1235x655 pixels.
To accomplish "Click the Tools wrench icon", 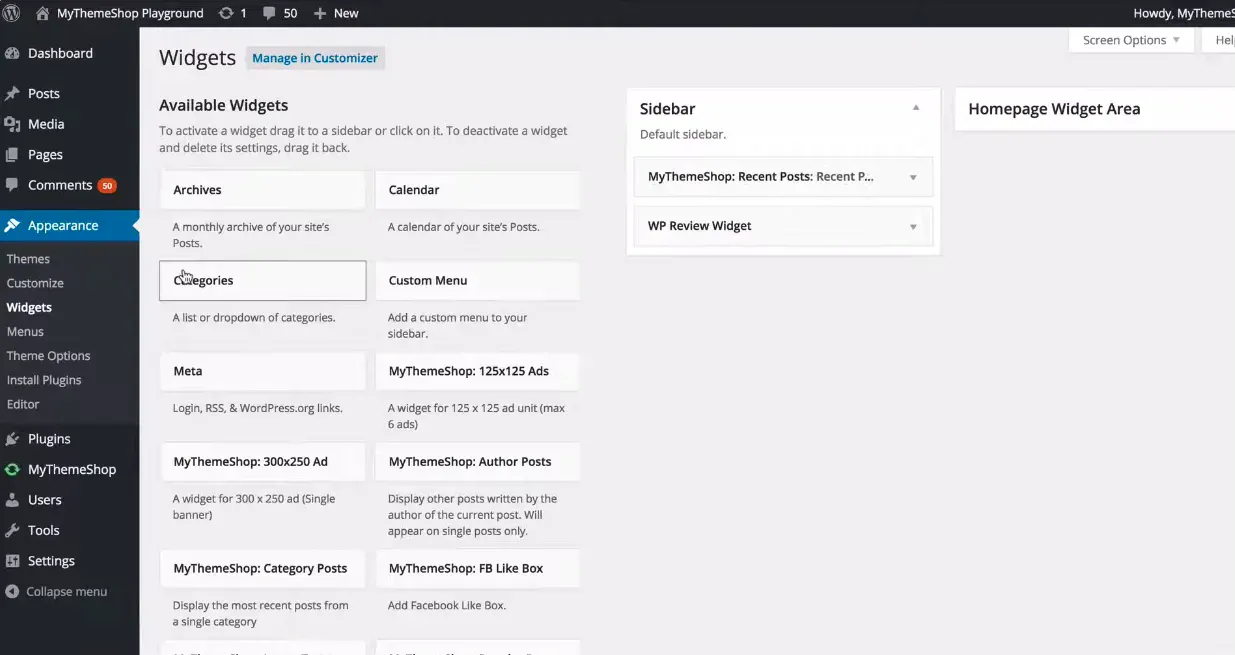I will click(x=12, y=530).
